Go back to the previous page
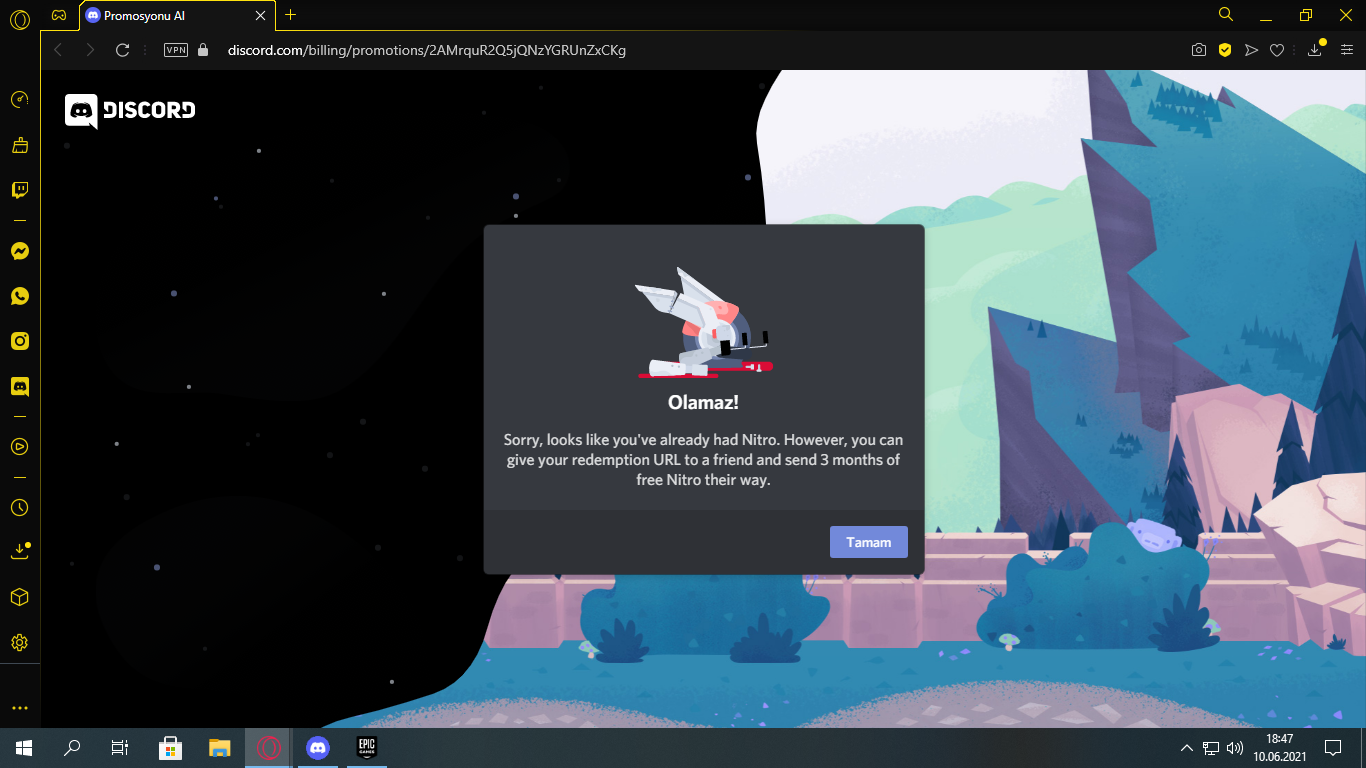Image resolution: width=1366 pixels, height=768 pixels. (x=58, y=50)
